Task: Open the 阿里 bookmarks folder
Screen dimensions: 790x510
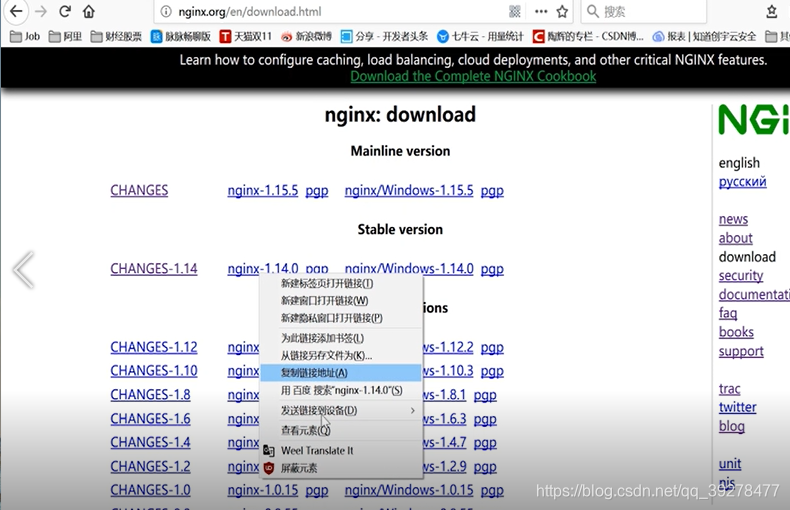Action: point(65,36)
